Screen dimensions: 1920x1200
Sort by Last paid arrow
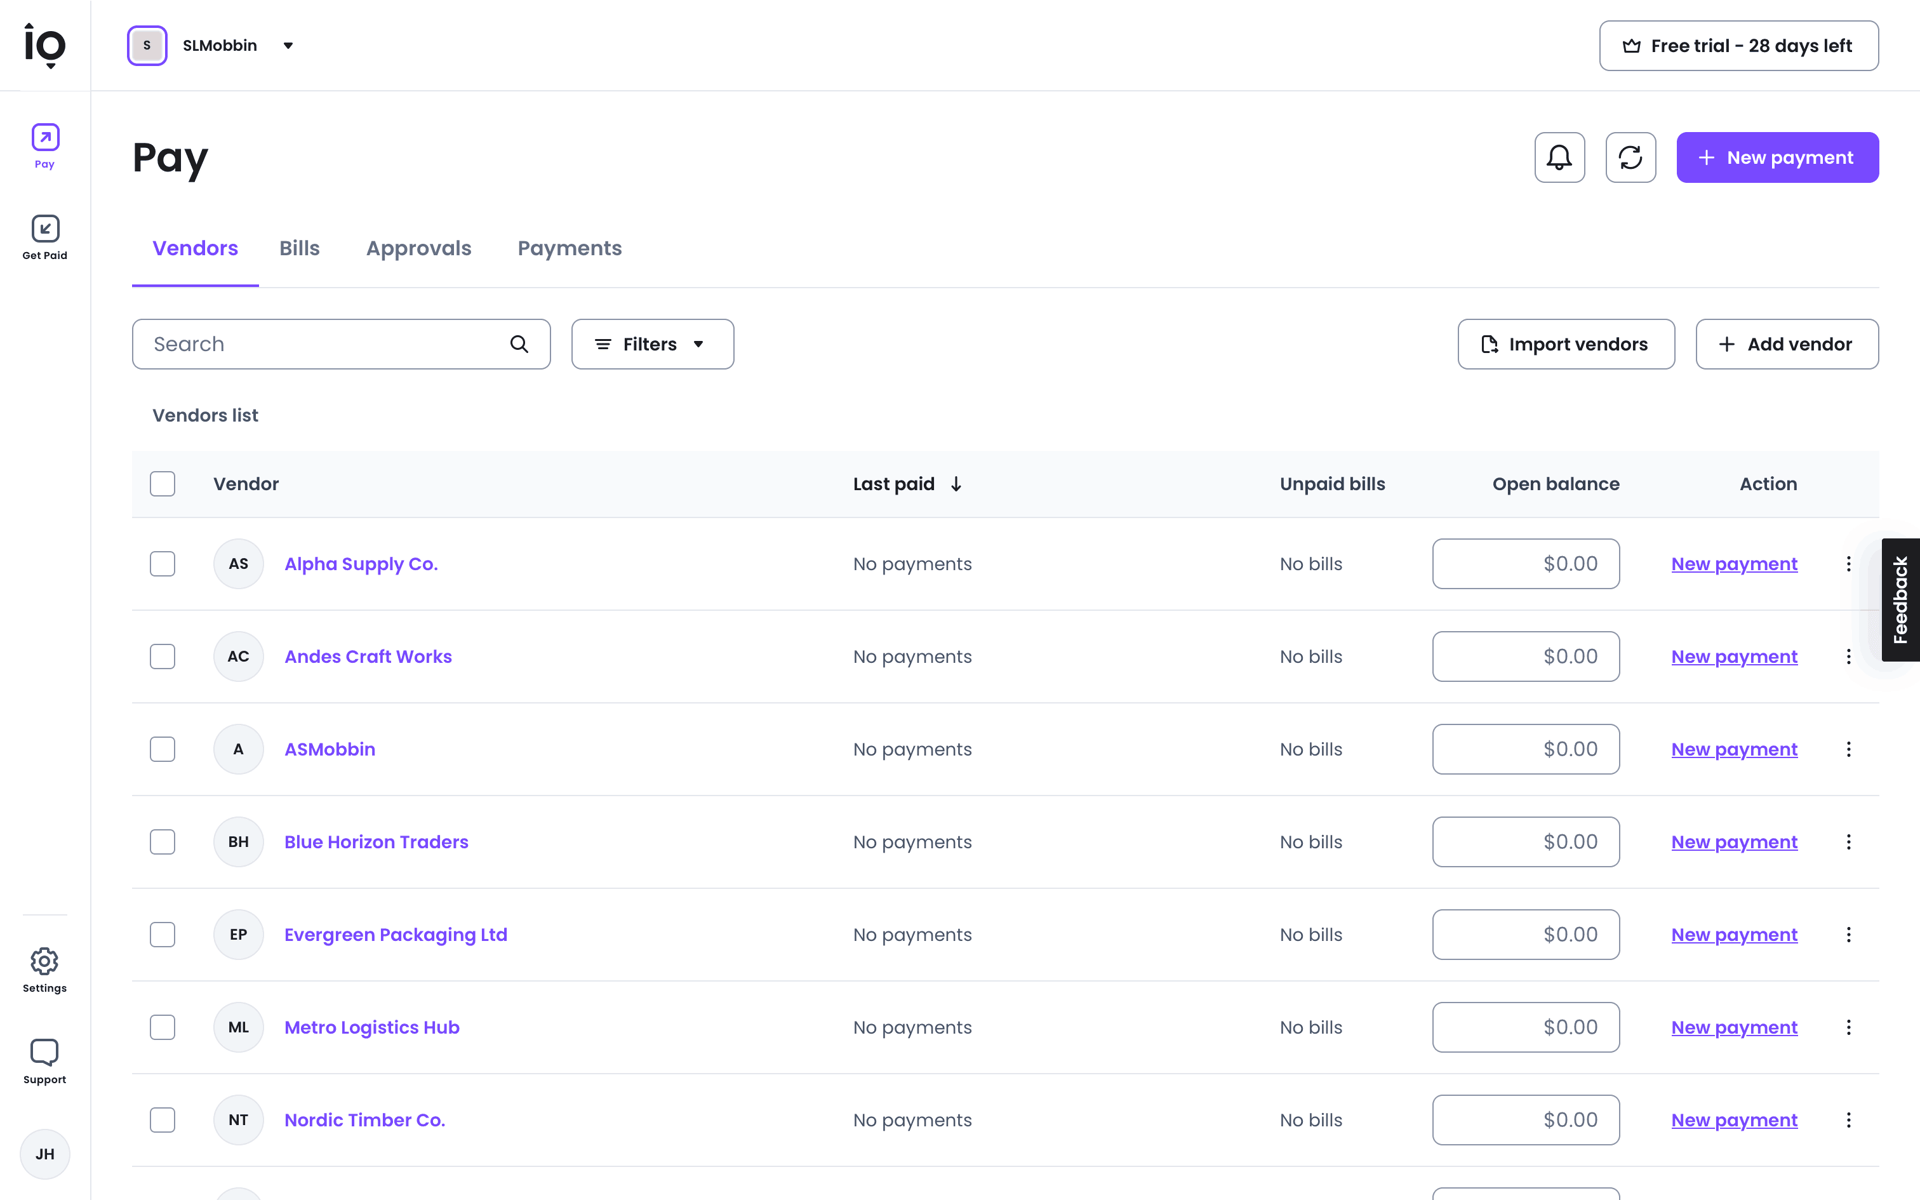pyautogui.click(x=956, y=484)
